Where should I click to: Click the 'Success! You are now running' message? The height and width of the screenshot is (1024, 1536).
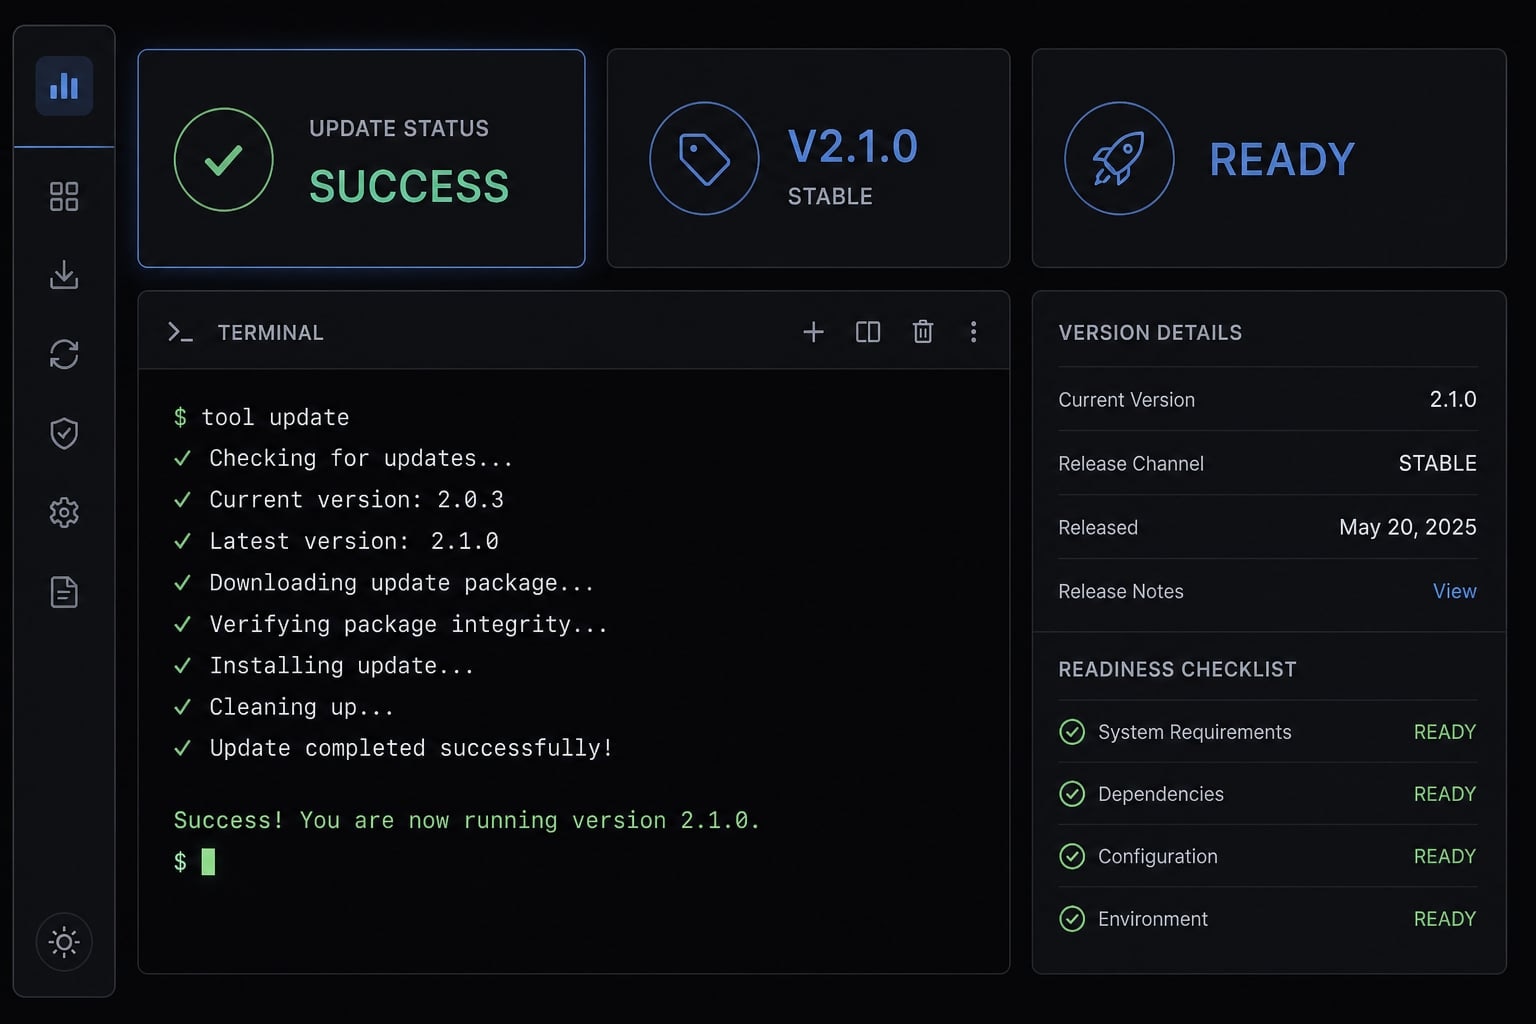467,820
